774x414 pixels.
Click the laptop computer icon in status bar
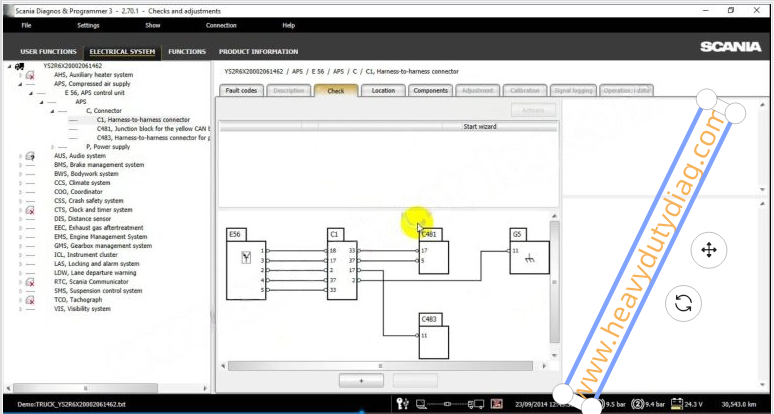[x=421, y=405]
